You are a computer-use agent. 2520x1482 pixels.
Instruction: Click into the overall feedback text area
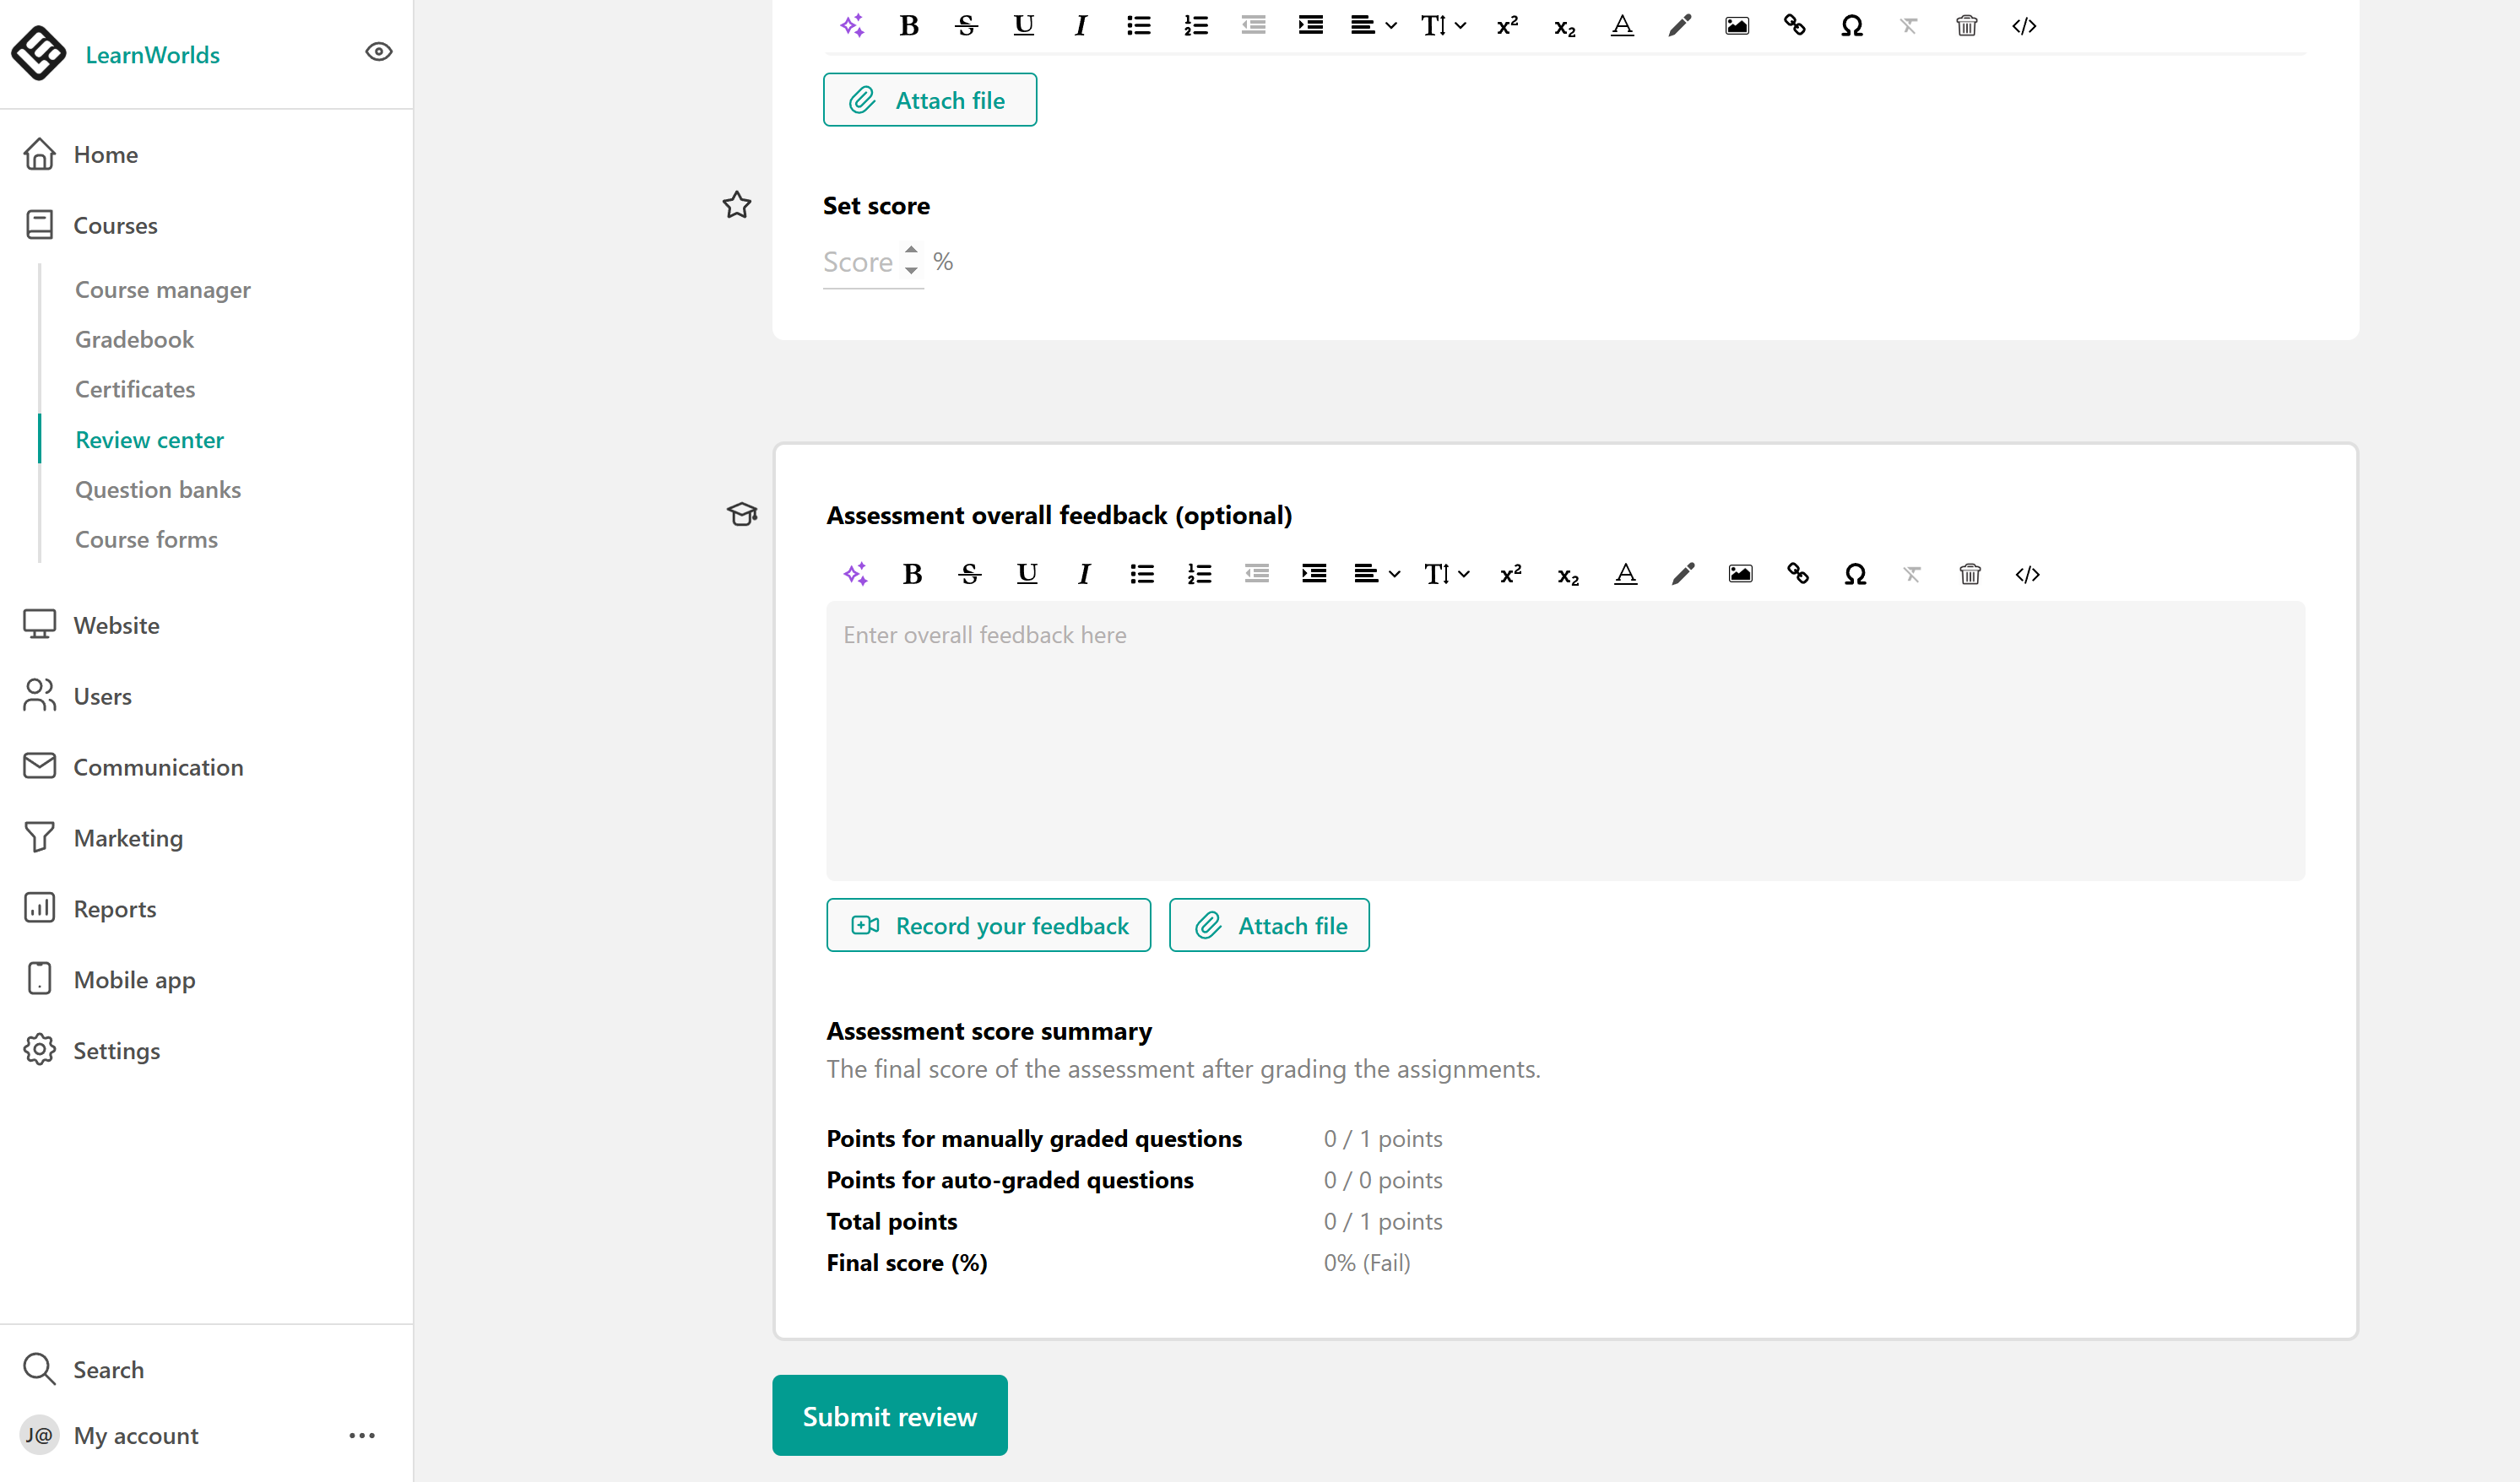tap(1565, 740)
